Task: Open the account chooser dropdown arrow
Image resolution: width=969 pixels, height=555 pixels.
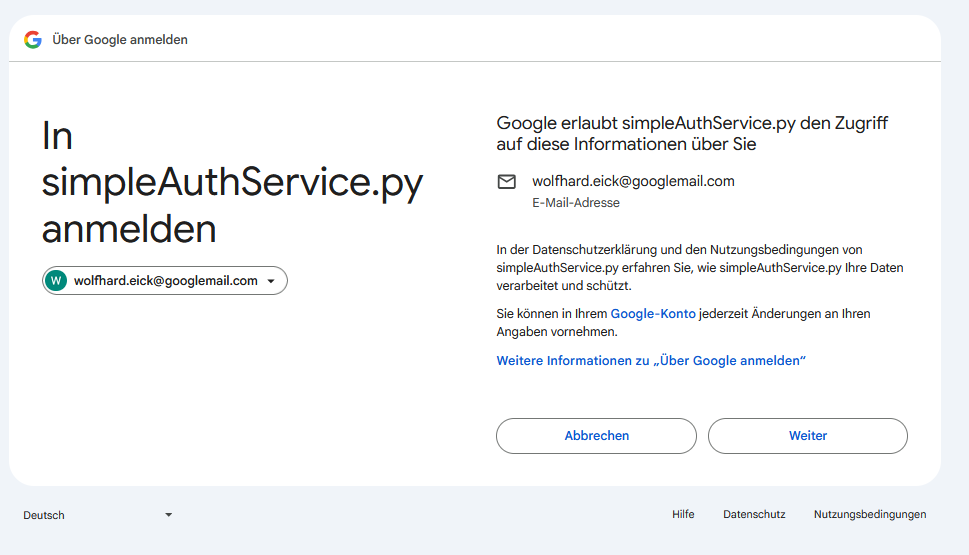Action: [x=271, y=281]
